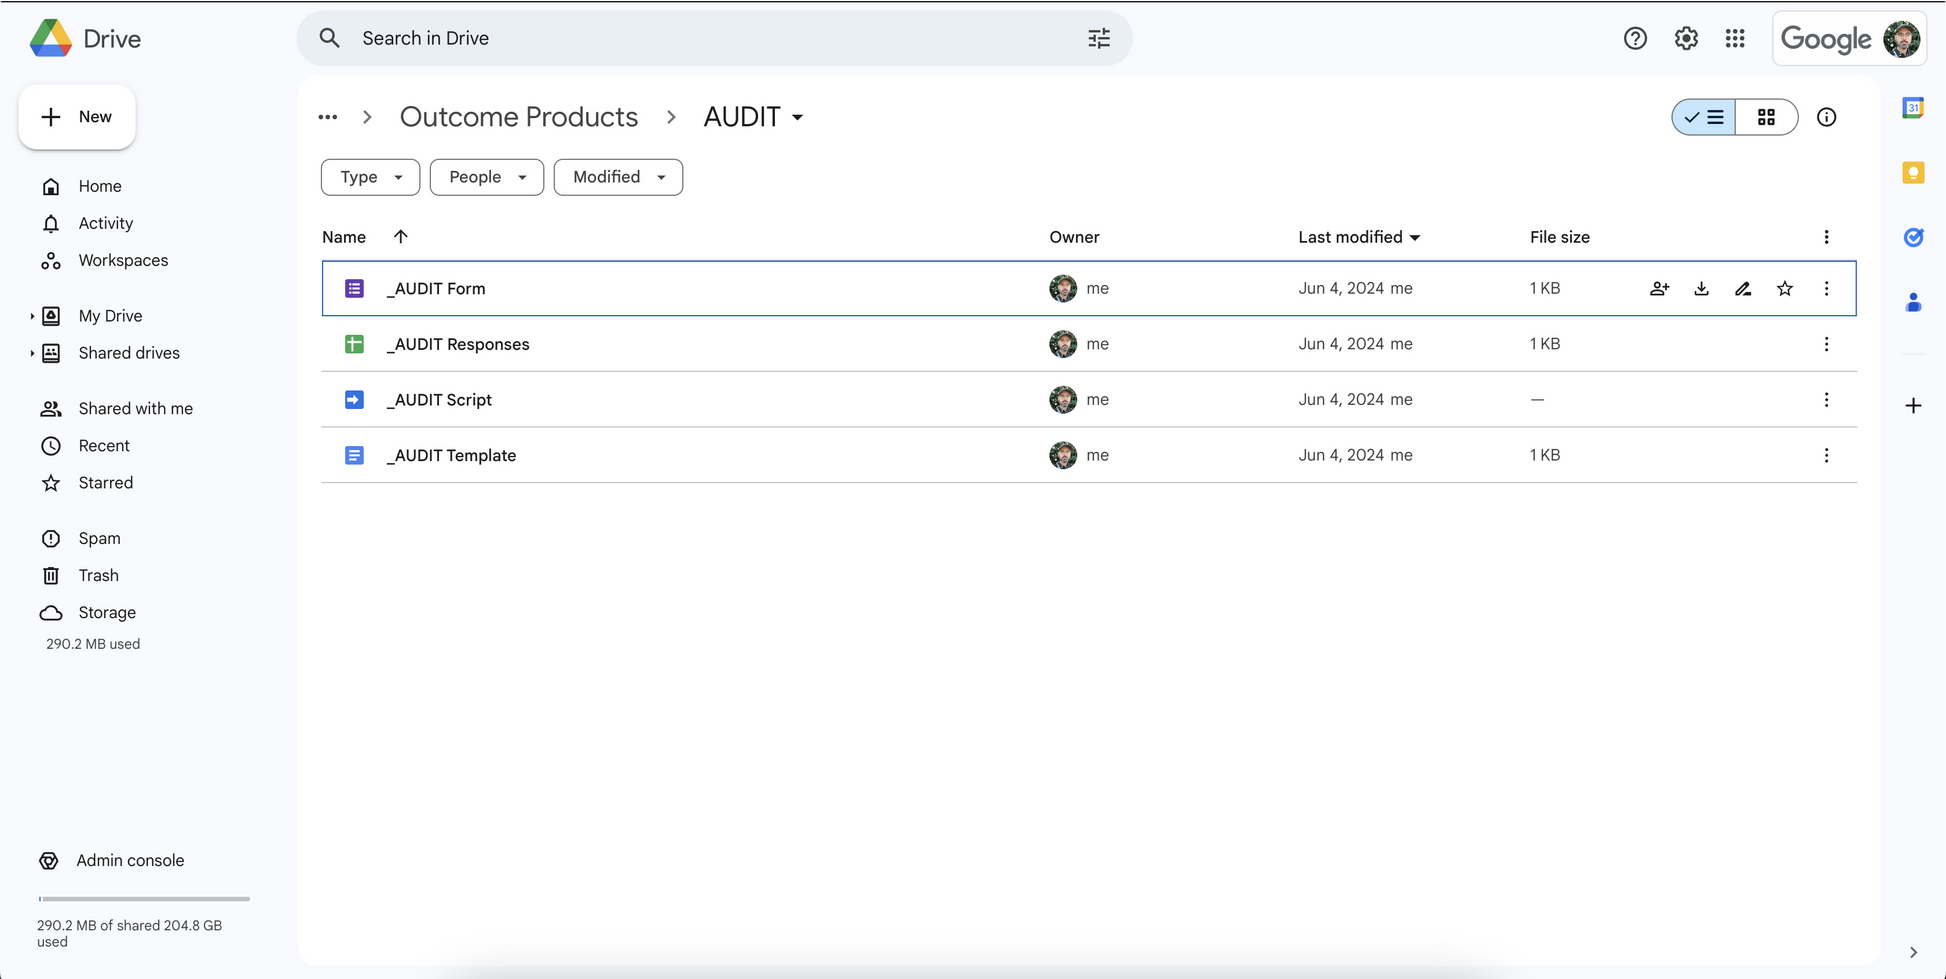Image resolution: width=1946 pixels, height=979 pixels.
Task: Focus the Search in Drive field
Action: [714, 38]
